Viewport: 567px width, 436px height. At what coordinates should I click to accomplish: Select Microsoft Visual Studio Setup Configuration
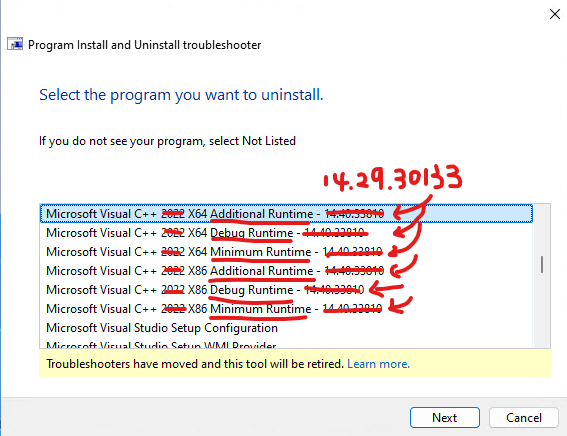click(286, 328)
